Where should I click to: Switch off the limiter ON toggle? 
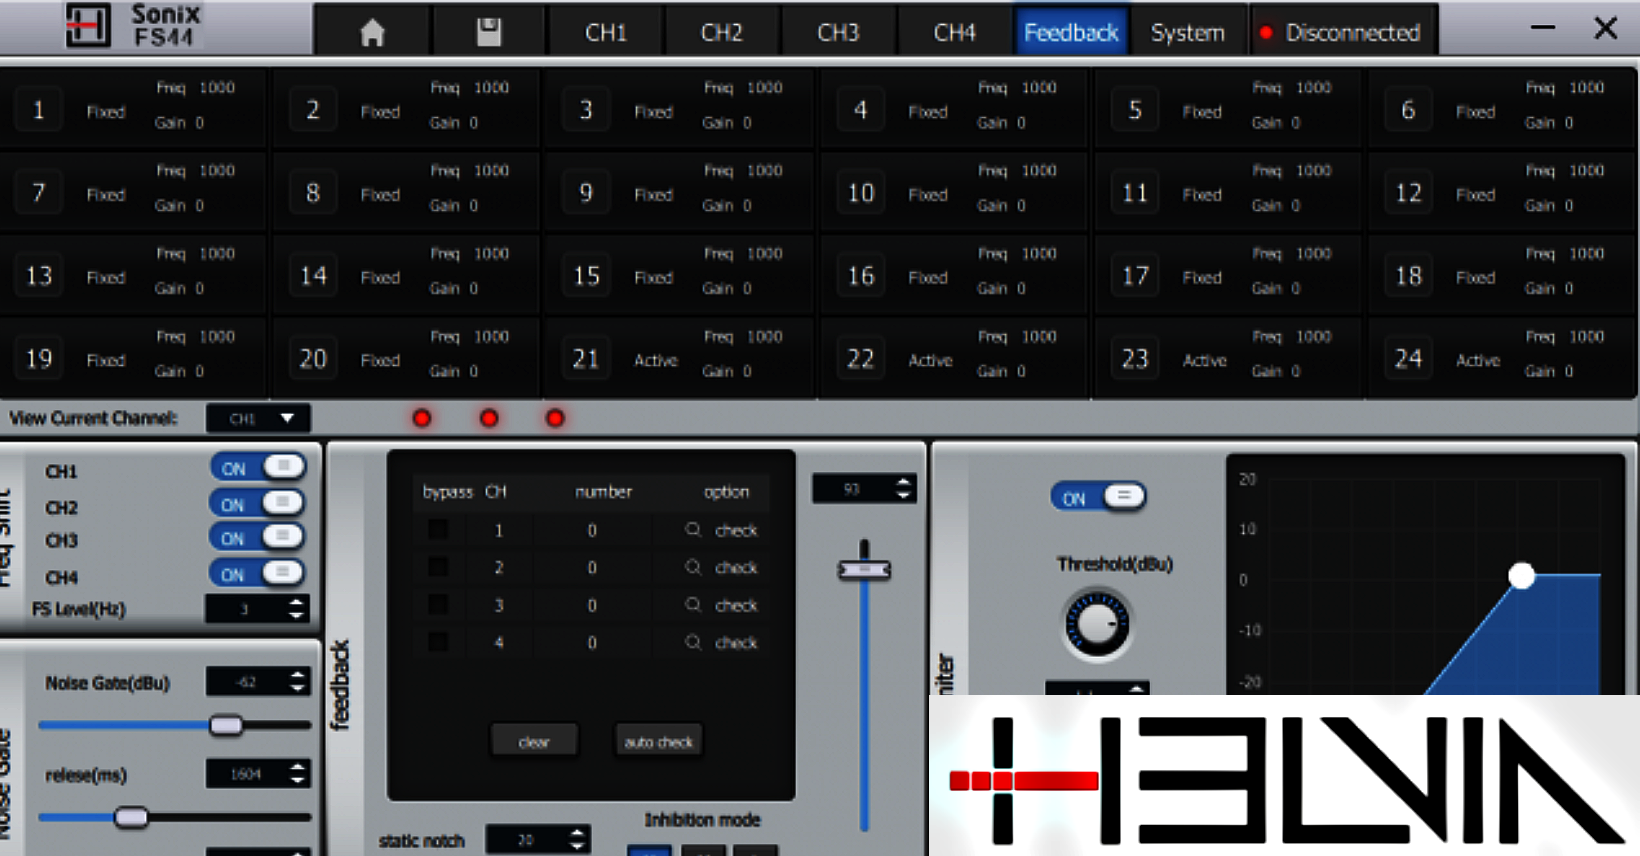pos(1098,497)
